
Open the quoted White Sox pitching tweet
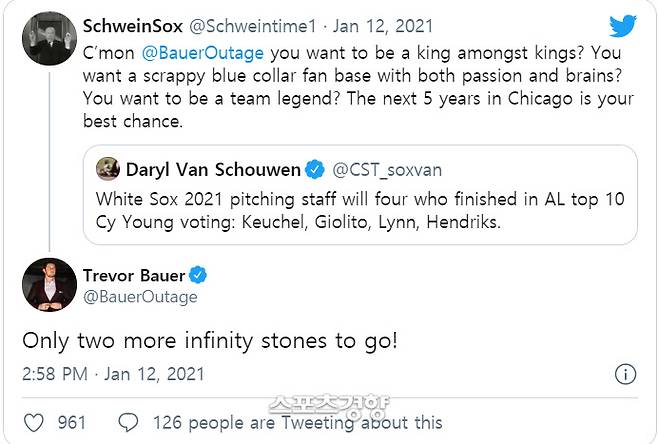point(360,210)
